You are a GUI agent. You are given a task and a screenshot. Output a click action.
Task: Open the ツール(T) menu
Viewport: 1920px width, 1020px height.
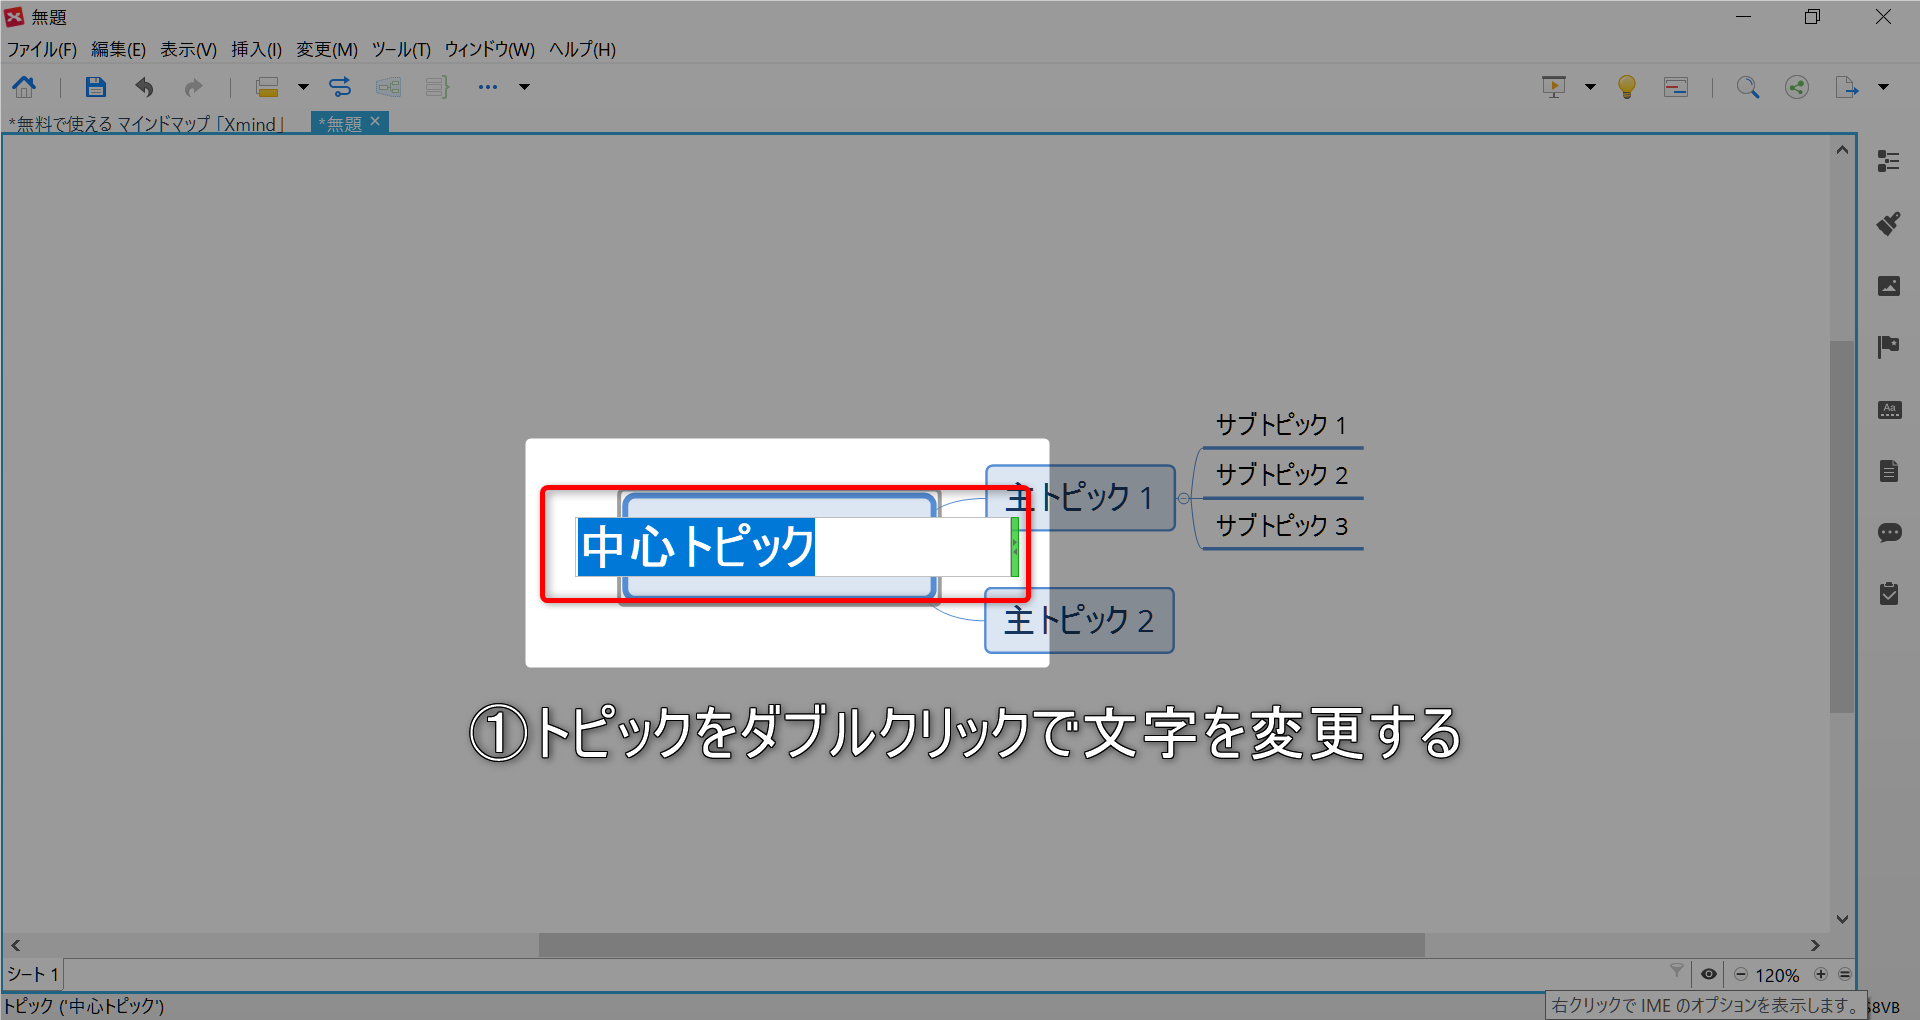401,49
